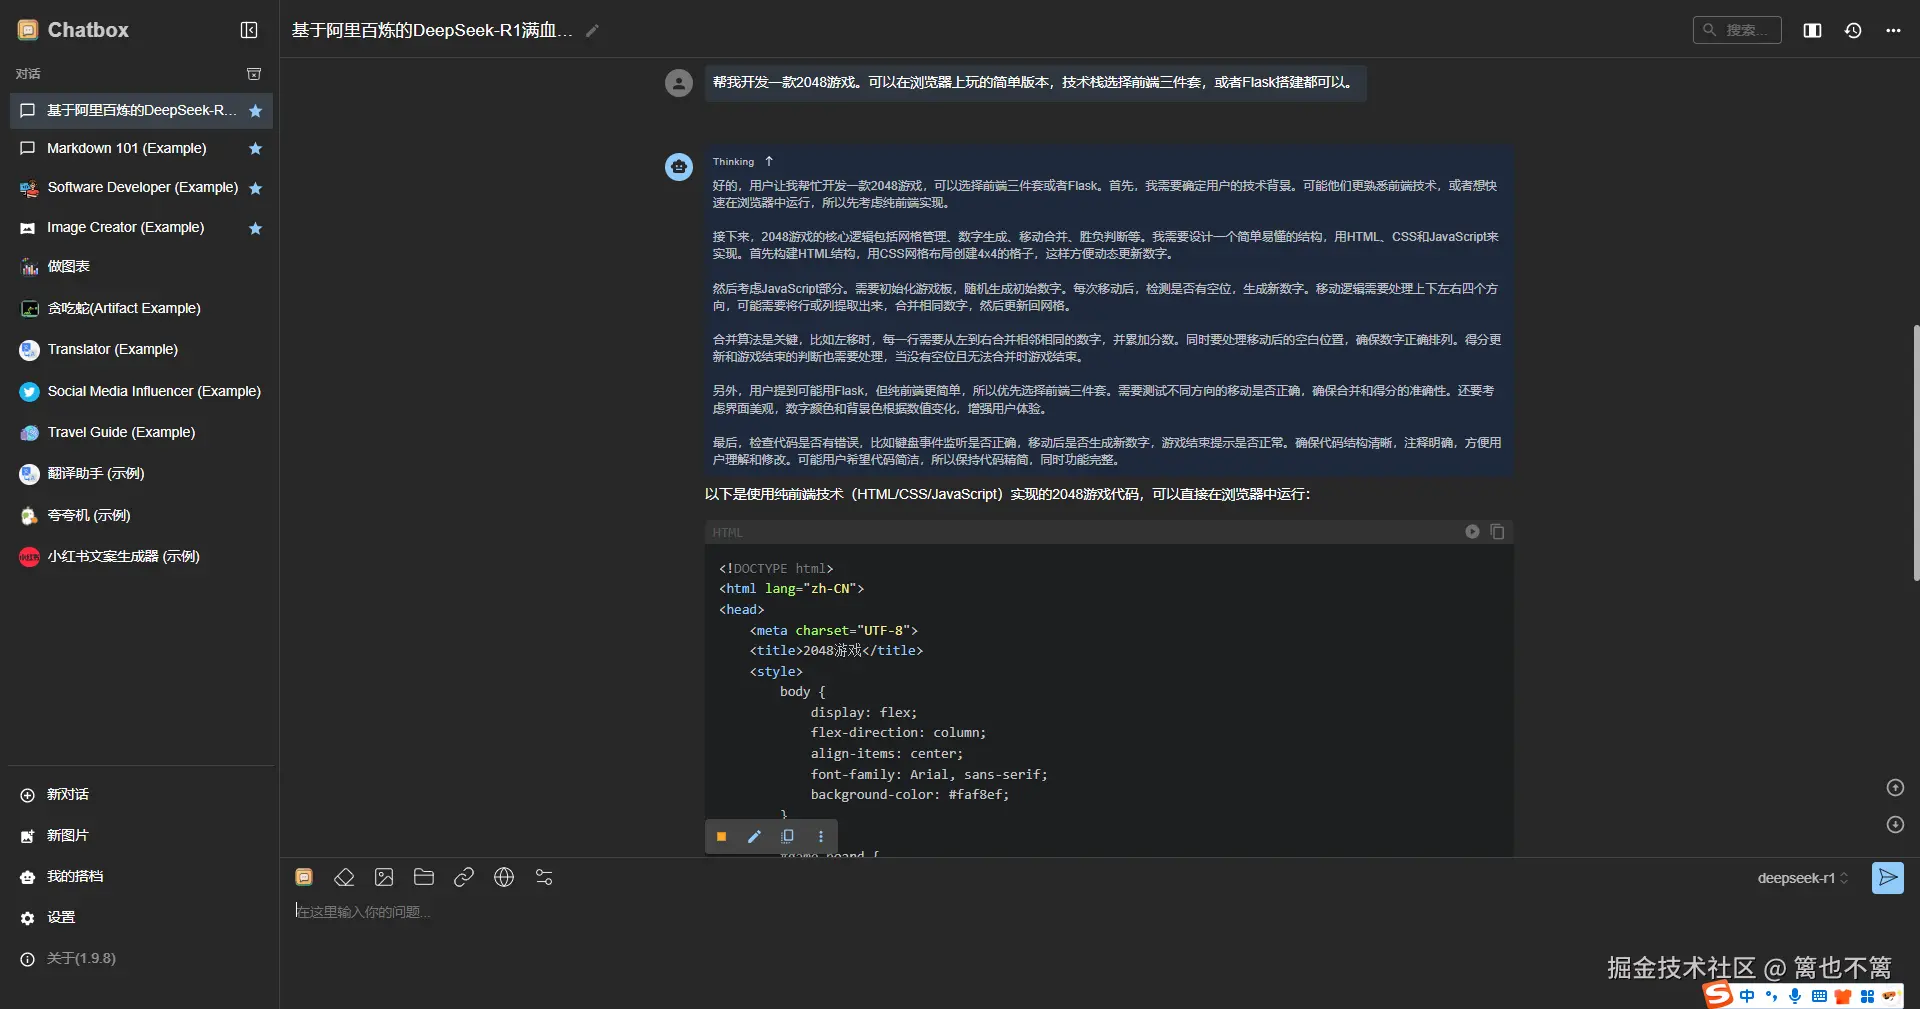Image resolution: width=1920 pixels, height=1009 pixels.
Task: Toggle Sogou 中 Chinese input mode
Action: [x=1747, y=996]
